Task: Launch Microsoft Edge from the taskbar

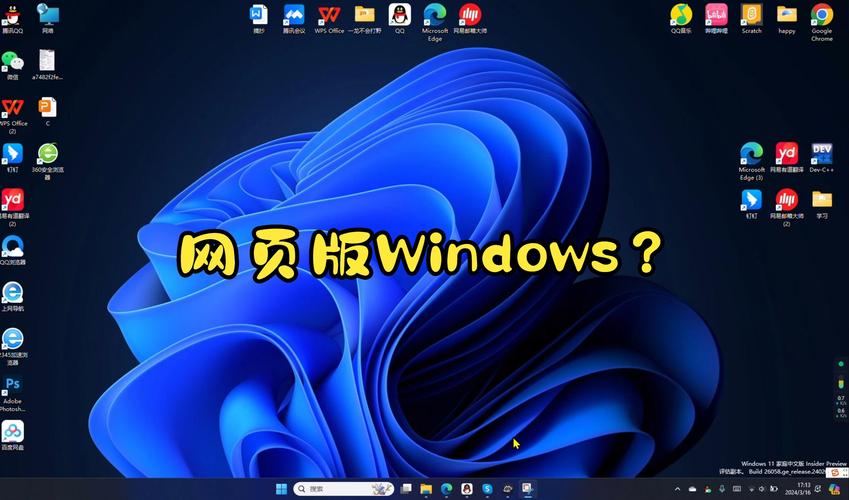Action: (x=447, y=489)
